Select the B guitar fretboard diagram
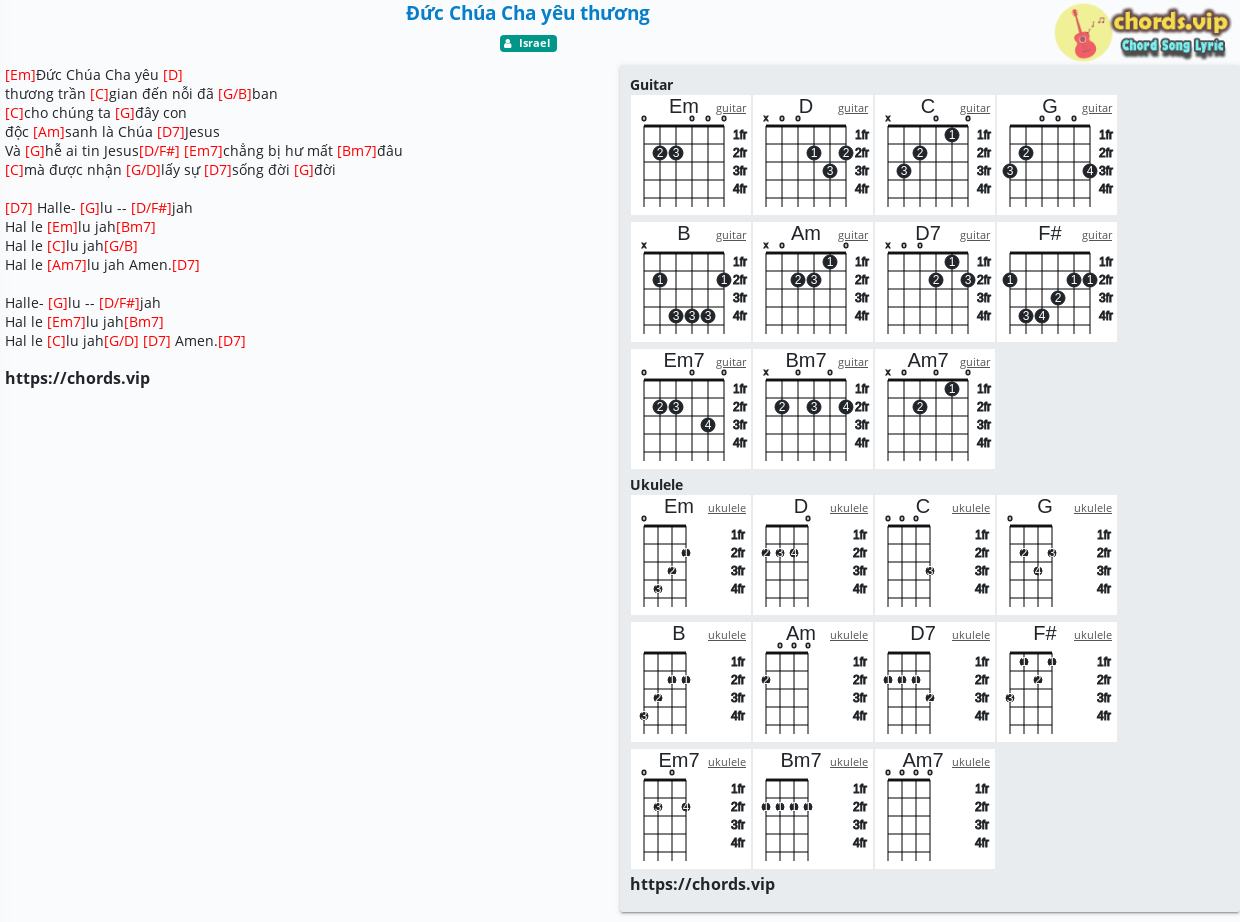The height and width of the screenshot is (922, 1240). tap(691, 282)
